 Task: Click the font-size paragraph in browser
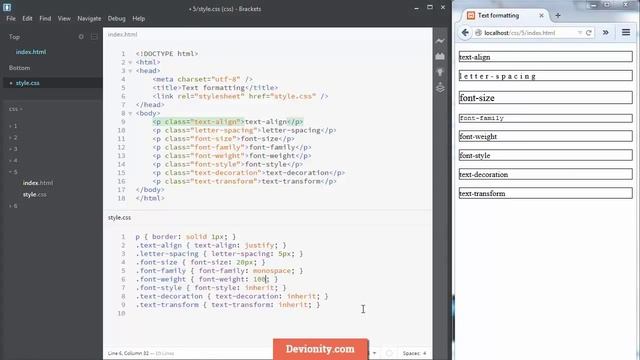tap(546, 98)
